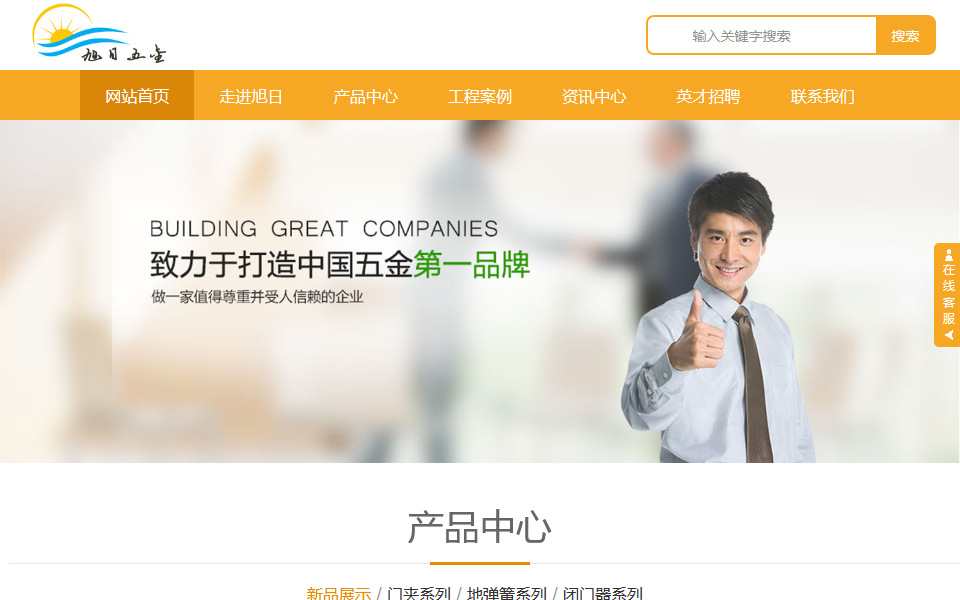
Task: Switch to the 闭门器系列 category tab
Action: click(602, 593)
